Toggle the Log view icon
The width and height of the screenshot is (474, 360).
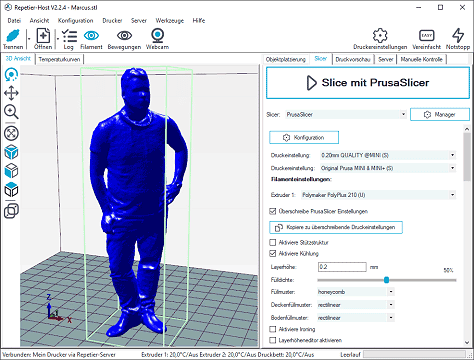(69, 36)
